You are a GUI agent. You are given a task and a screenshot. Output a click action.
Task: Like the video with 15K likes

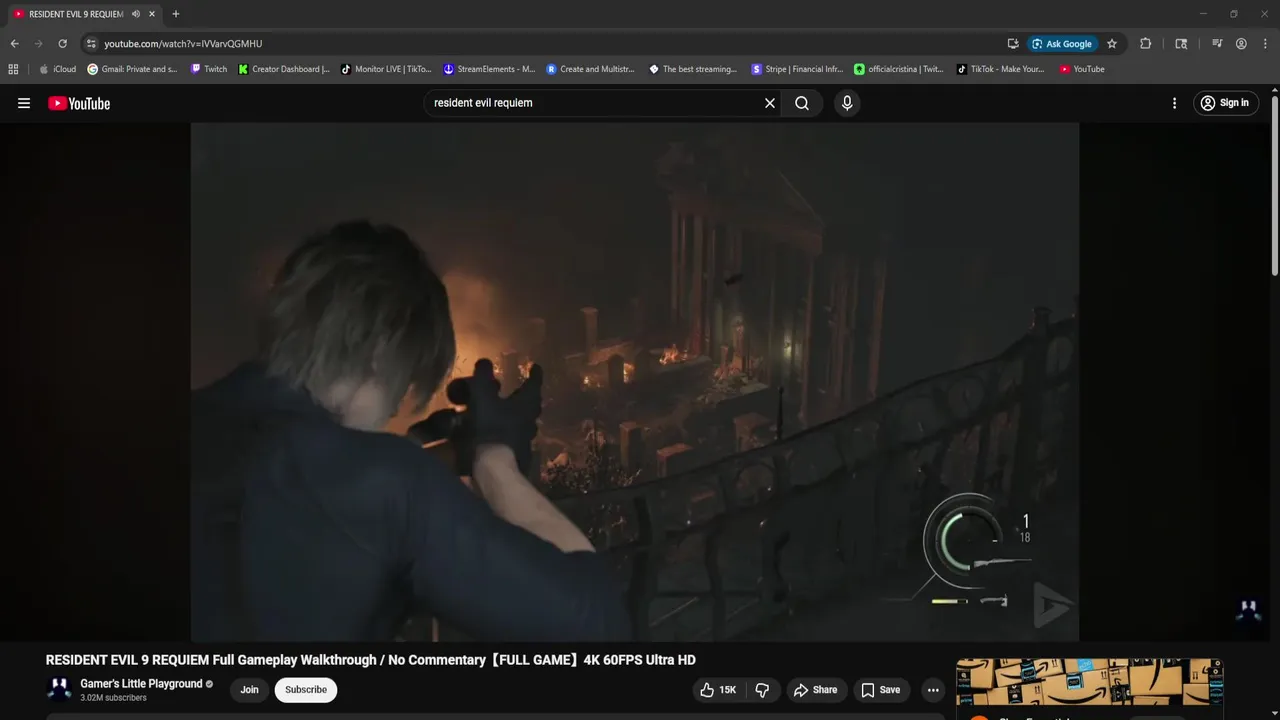(x=720, y=690)
